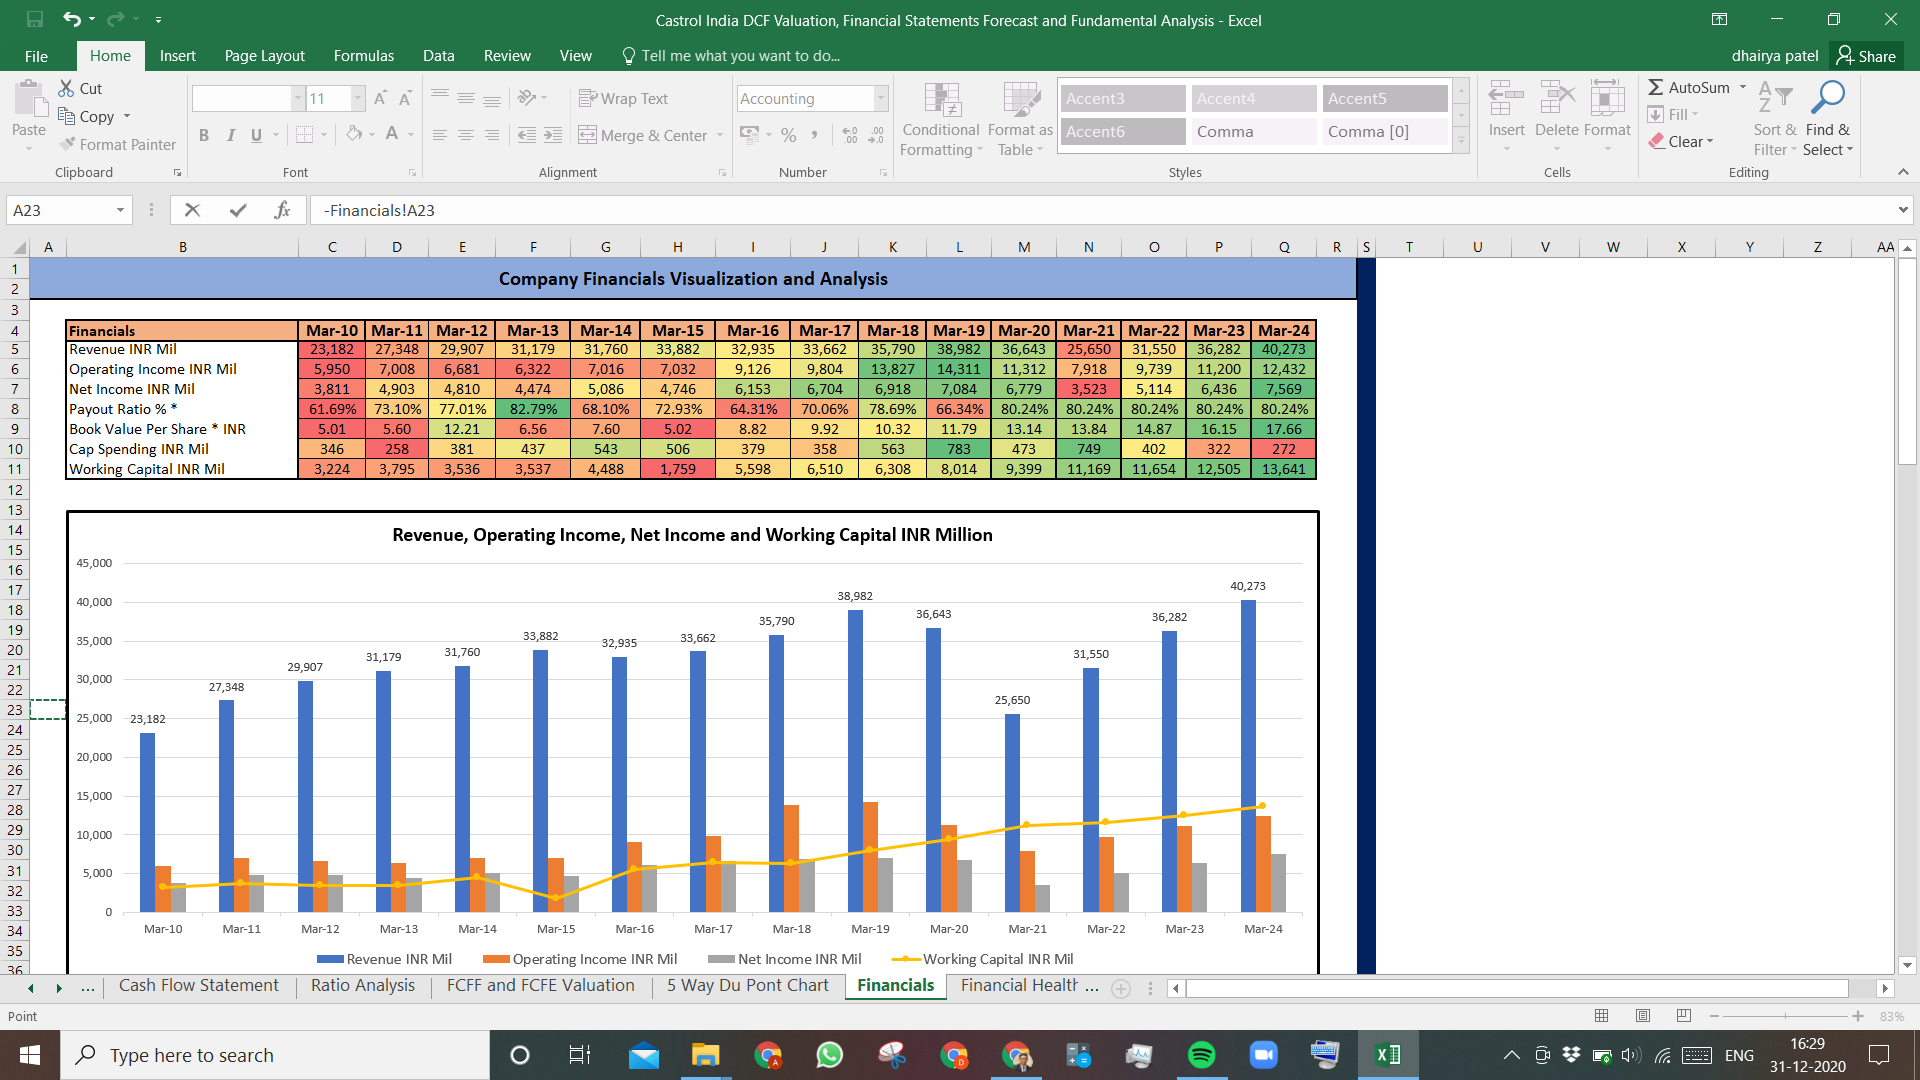Open Format as Table gallery
1920x1080 pixels.
pos(1020,120)
